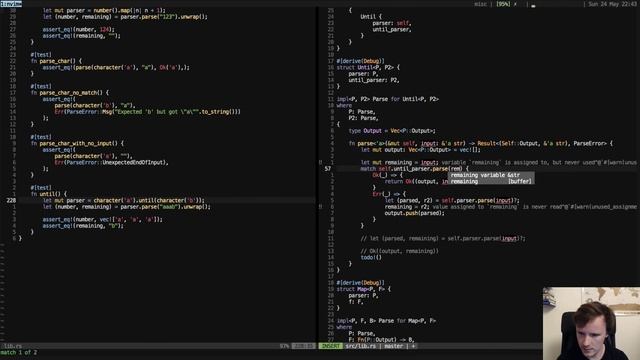Click the 'struct Map<P, F> {' line

[364, 289]
